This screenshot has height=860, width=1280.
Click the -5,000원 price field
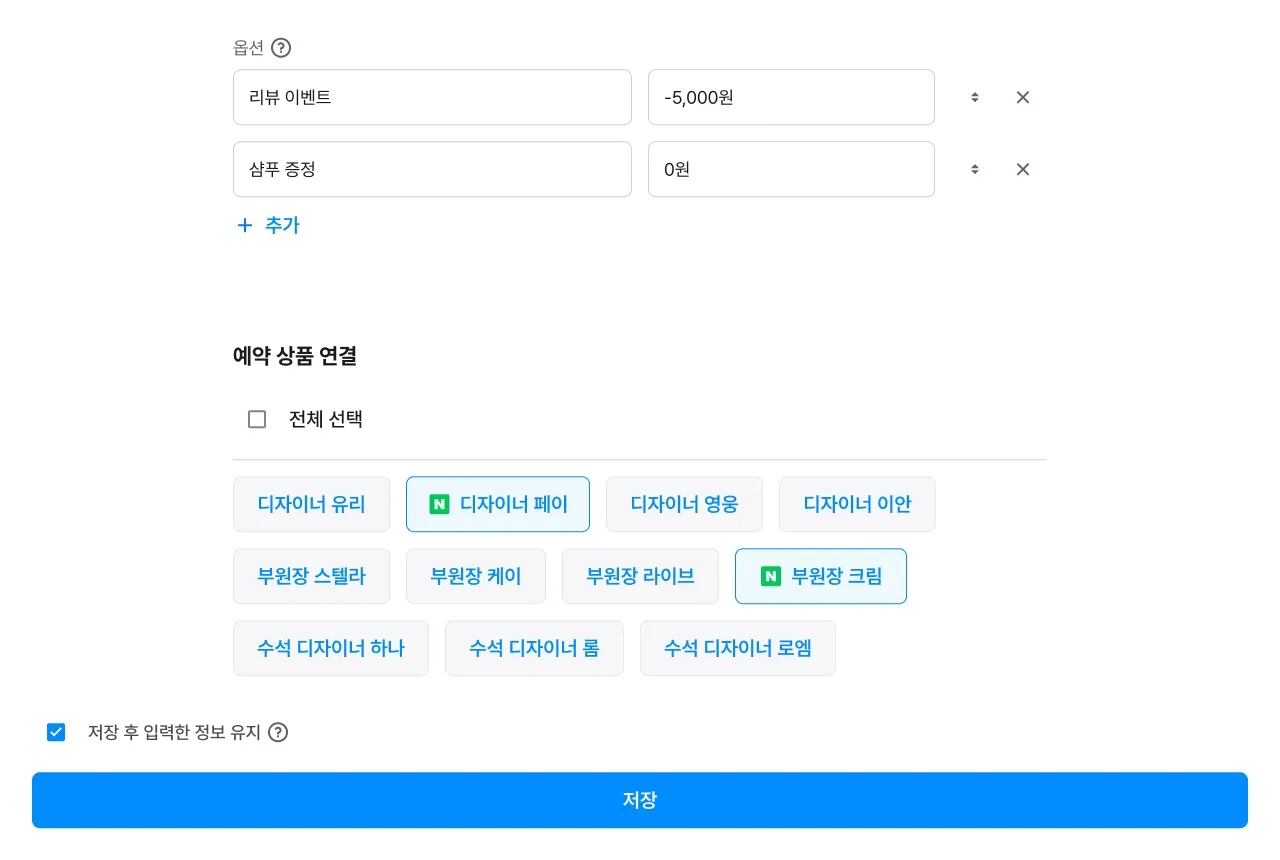pyautogui.click(x=790, y=97)
